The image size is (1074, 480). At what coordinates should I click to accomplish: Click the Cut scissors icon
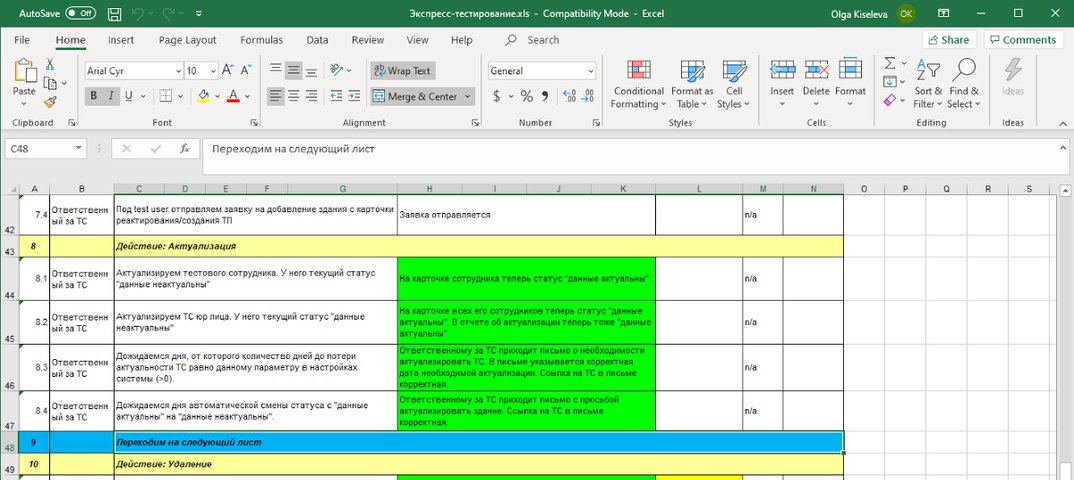(x=49, y=64)
